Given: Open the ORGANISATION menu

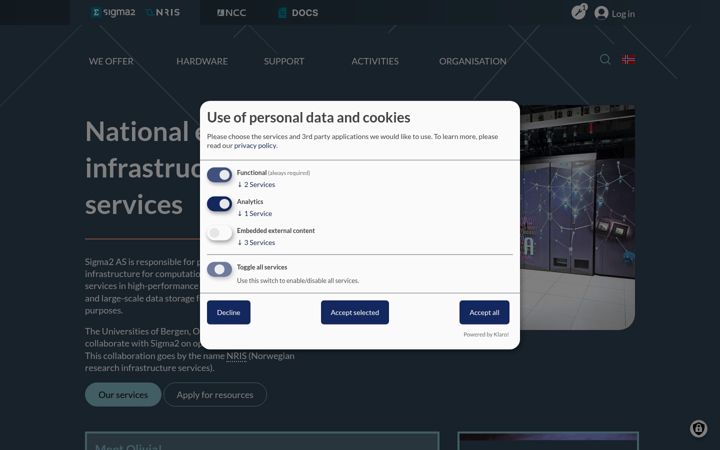Looking at the screenshot, I should (472, 61).
